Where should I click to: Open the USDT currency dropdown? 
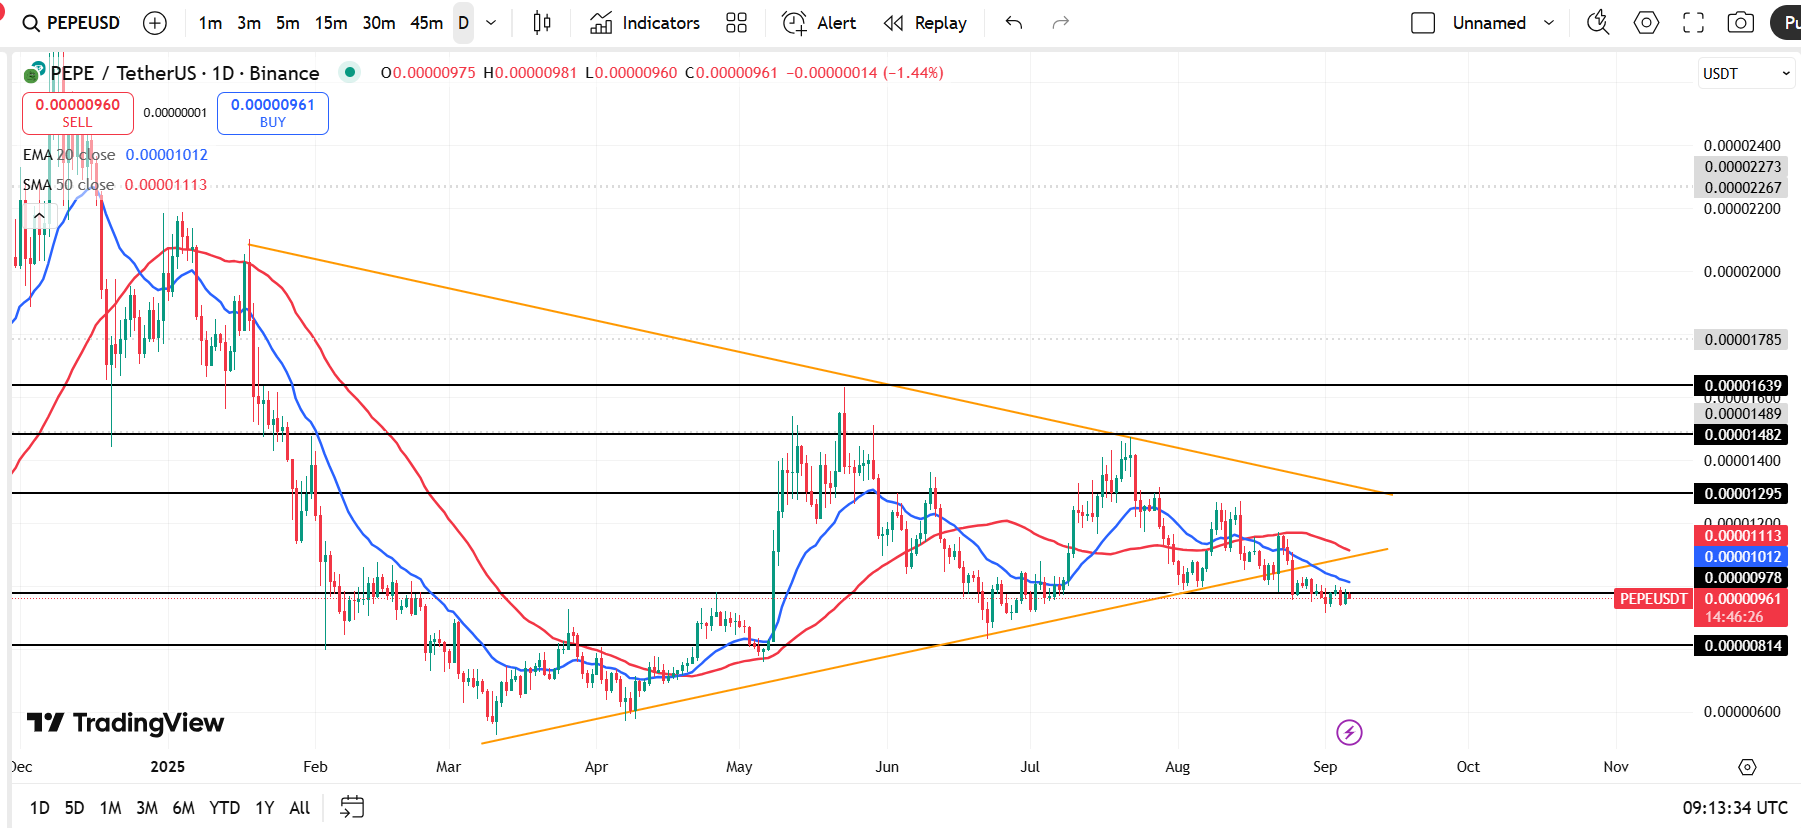pyautogui.click(x=1746, y=73)
